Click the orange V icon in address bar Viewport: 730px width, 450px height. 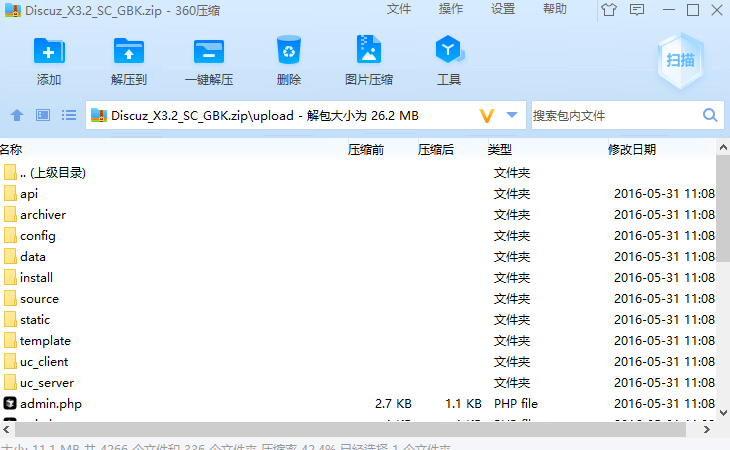(487, 116)
